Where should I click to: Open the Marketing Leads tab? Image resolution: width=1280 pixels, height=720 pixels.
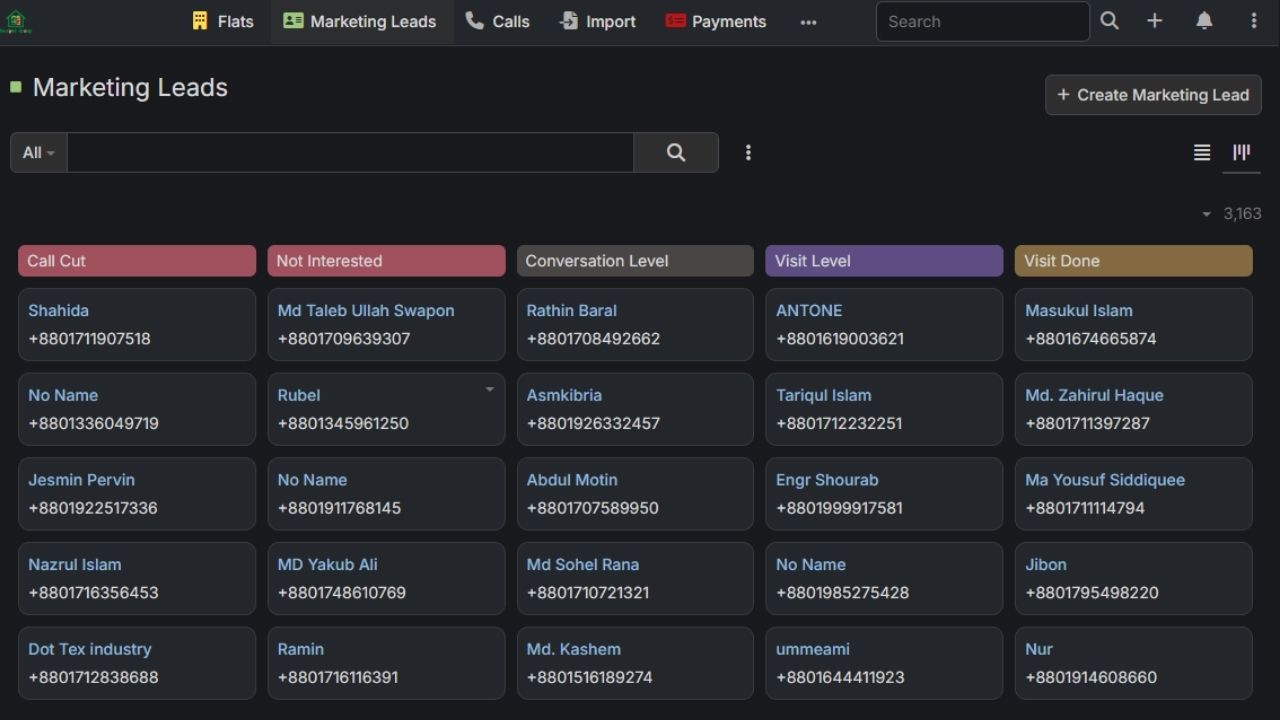point(360,21)
